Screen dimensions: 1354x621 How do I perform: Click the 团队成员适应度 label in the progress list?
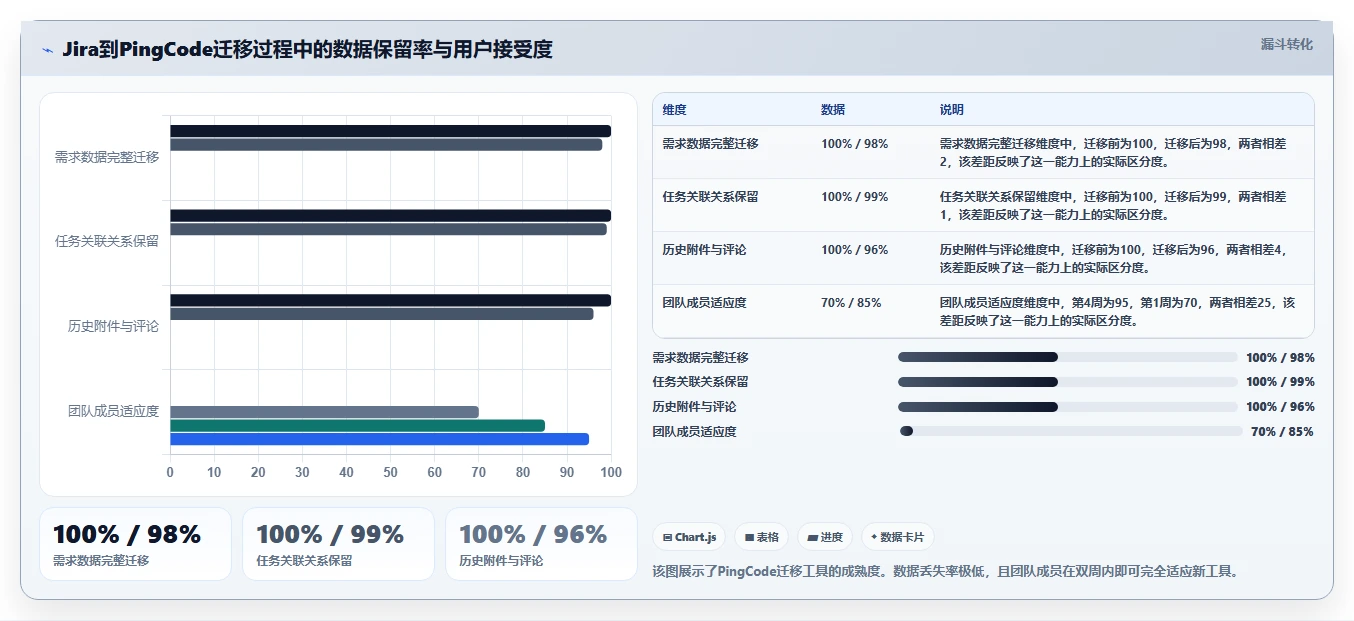(x=694, y=432)
